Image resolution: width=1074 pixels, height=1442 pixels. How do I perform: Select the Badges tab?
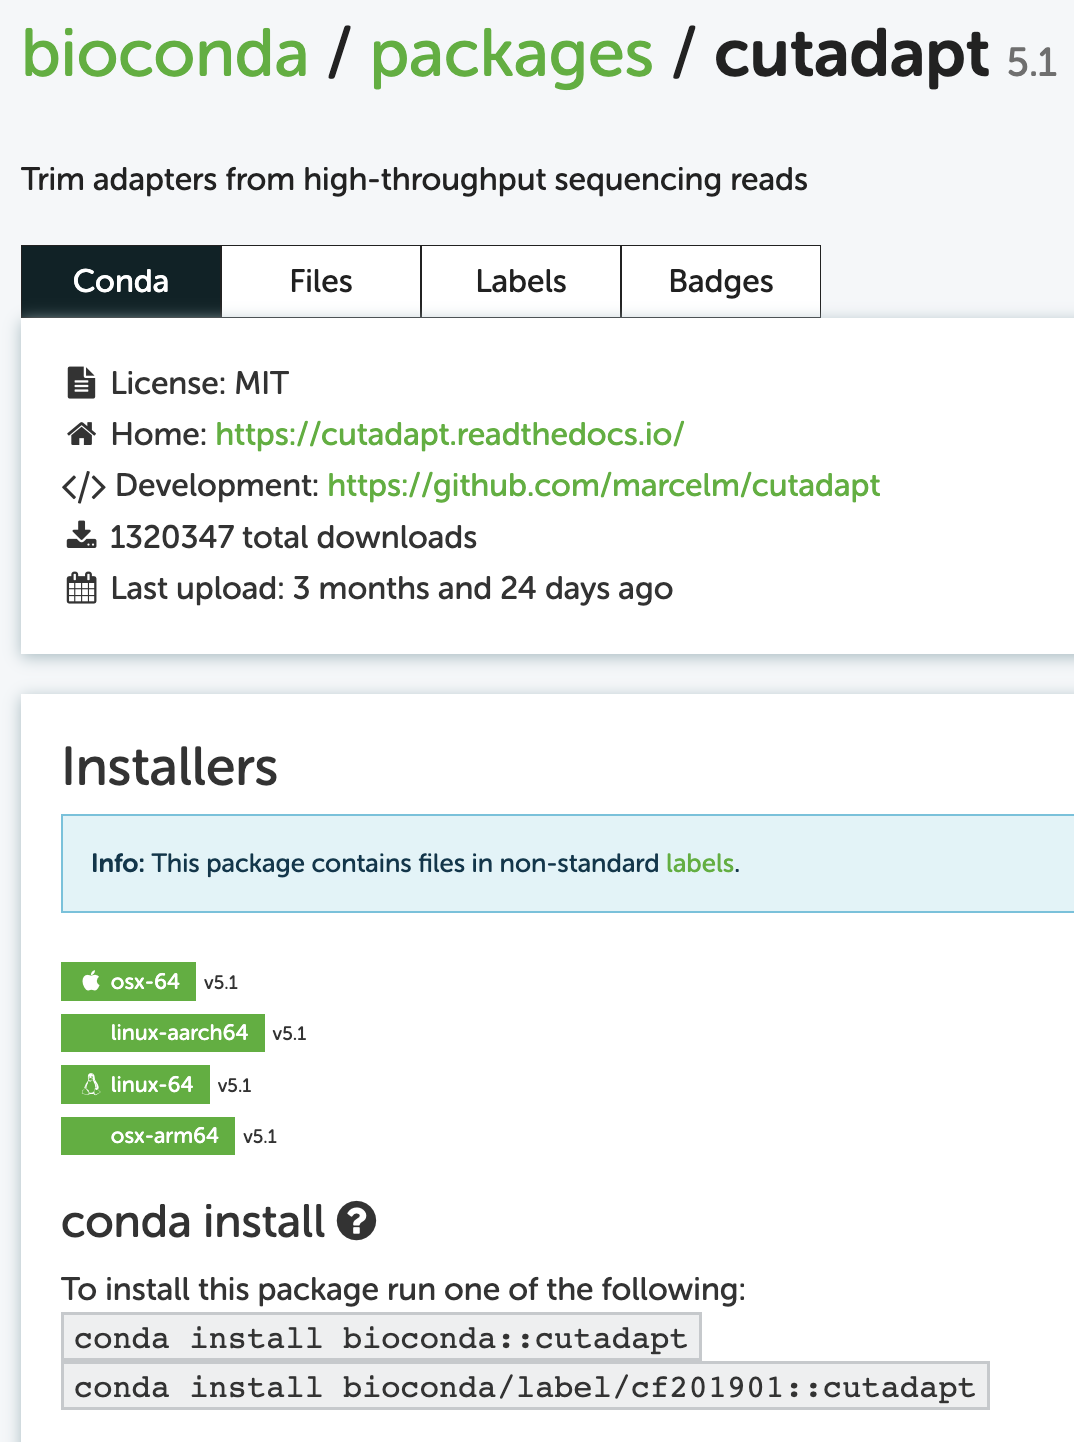pyautogui.click(x=721, y=281)
